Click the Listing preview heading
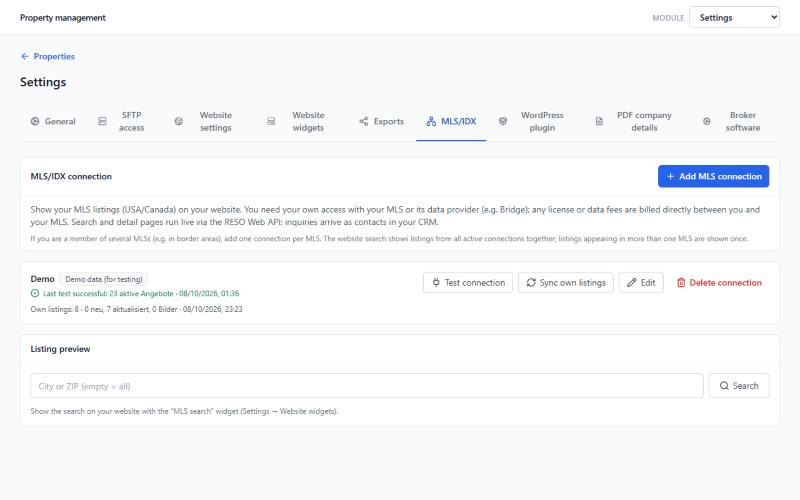Screen dimensions: 800x500 point(60,349)
